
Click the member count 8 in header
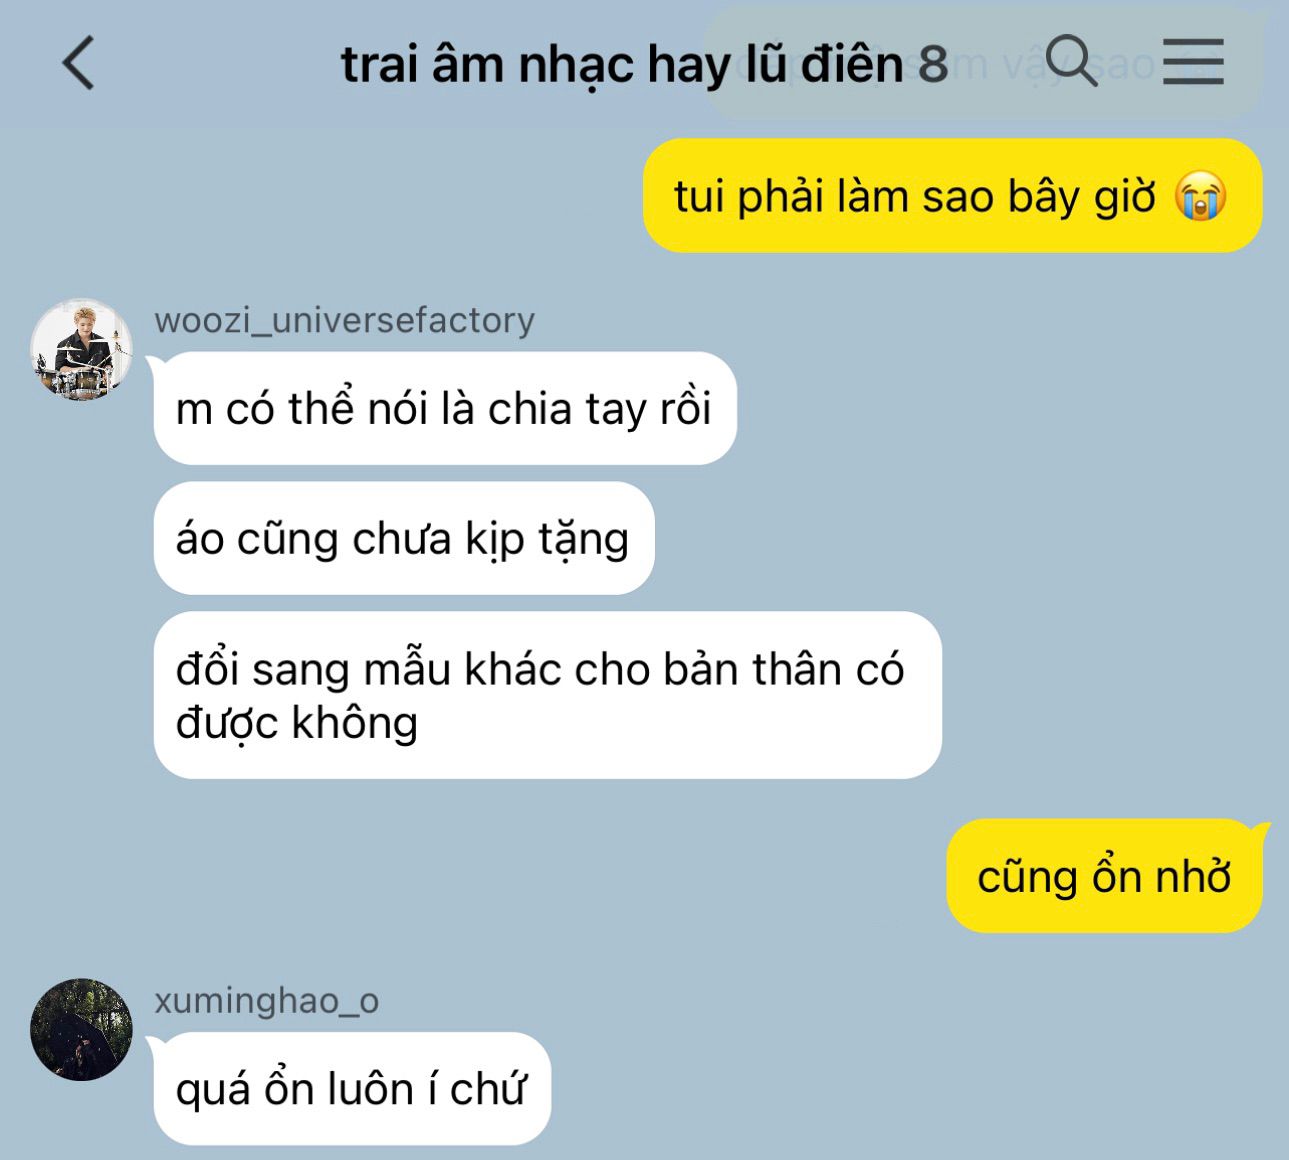[932, 65]
